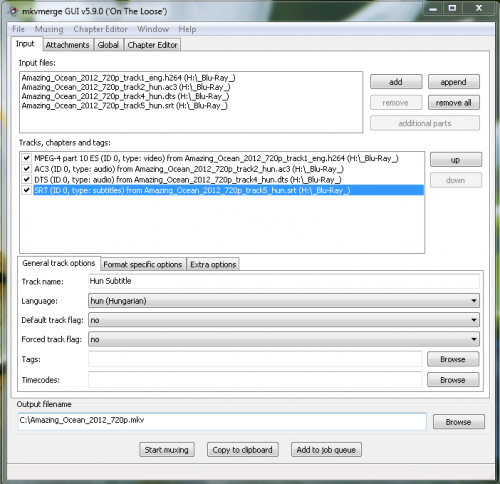
Task: Select input file track4_hun.dts
Action: click(125, 96)
